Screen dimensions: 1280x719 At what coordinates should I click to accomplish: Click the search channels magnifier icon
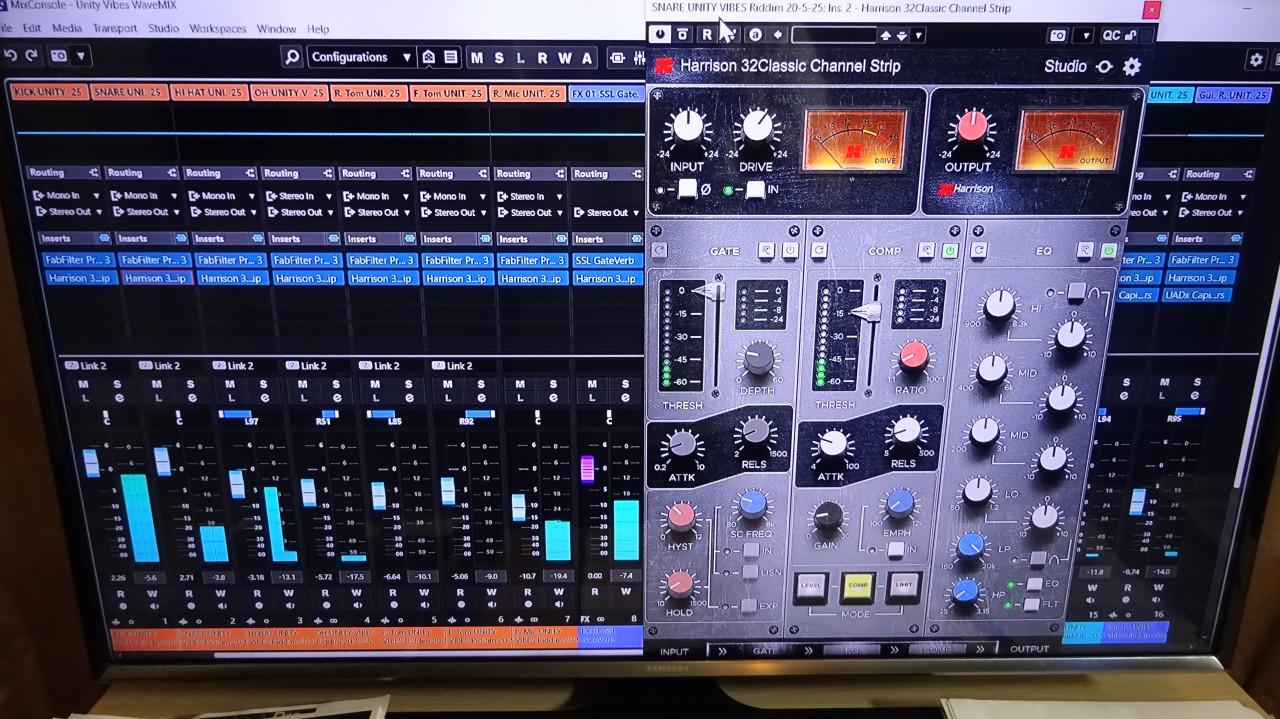[291, 57]
